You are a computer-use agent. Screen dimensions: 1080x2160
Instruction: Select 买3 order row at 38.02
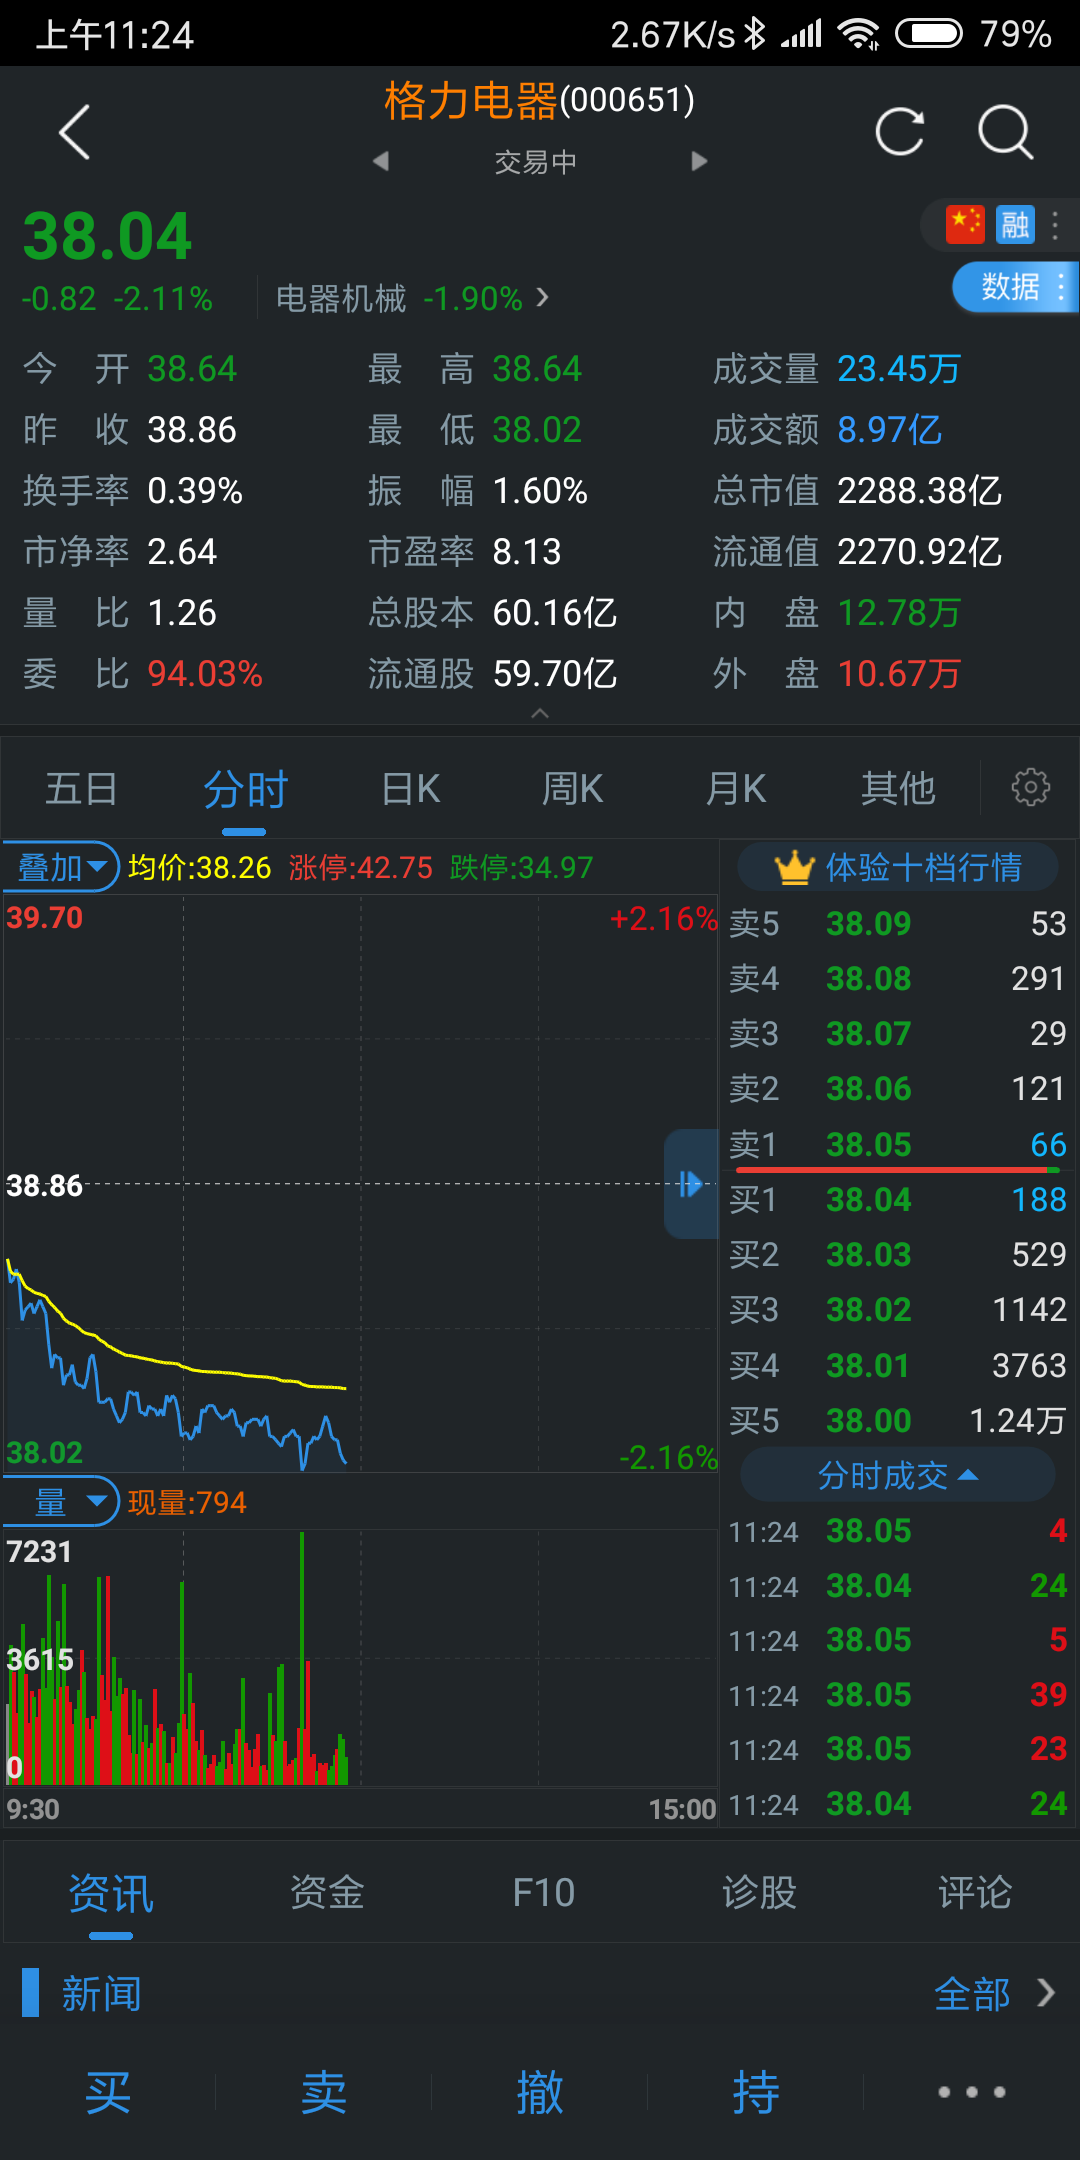click(x=898, y=1309)
